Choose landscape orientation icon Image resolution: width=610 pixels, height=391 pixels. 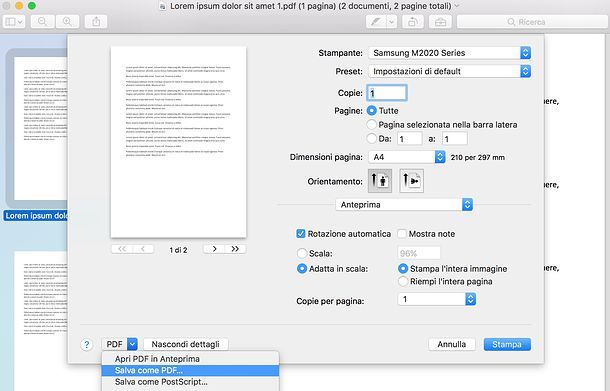[x=412, y=181]
